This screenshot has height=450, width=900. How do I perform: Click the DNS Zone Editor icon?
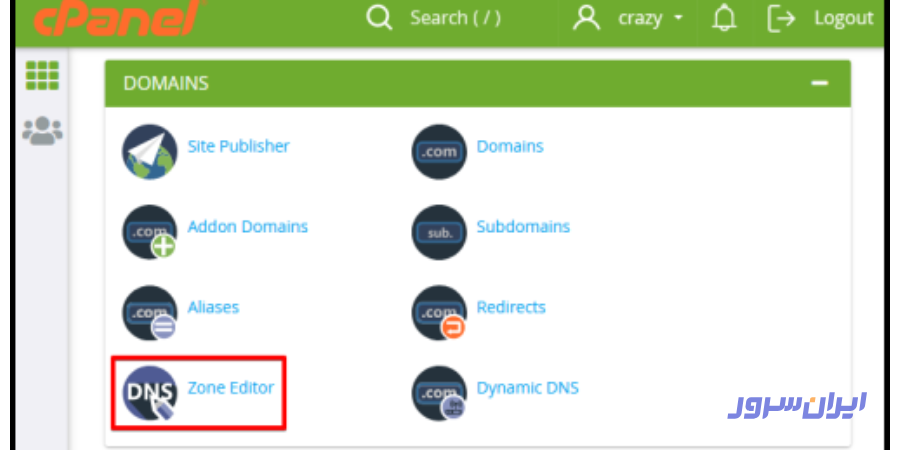pyautogui.click(x=149, y=392)
